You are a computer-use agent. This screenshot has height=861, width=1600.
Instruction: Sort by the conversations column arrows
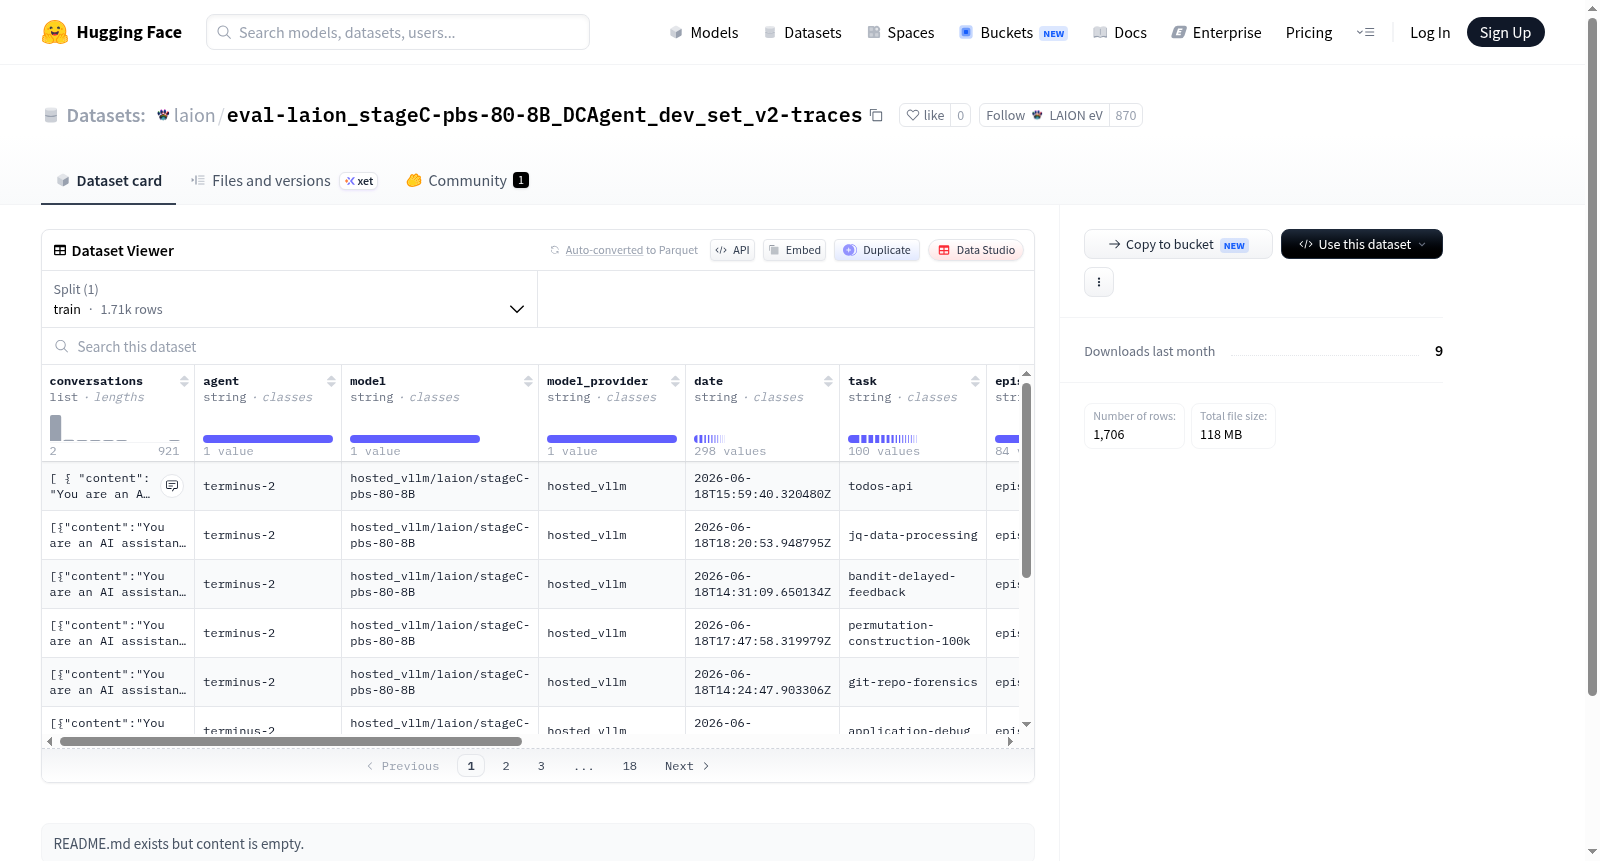coord(184,381)
